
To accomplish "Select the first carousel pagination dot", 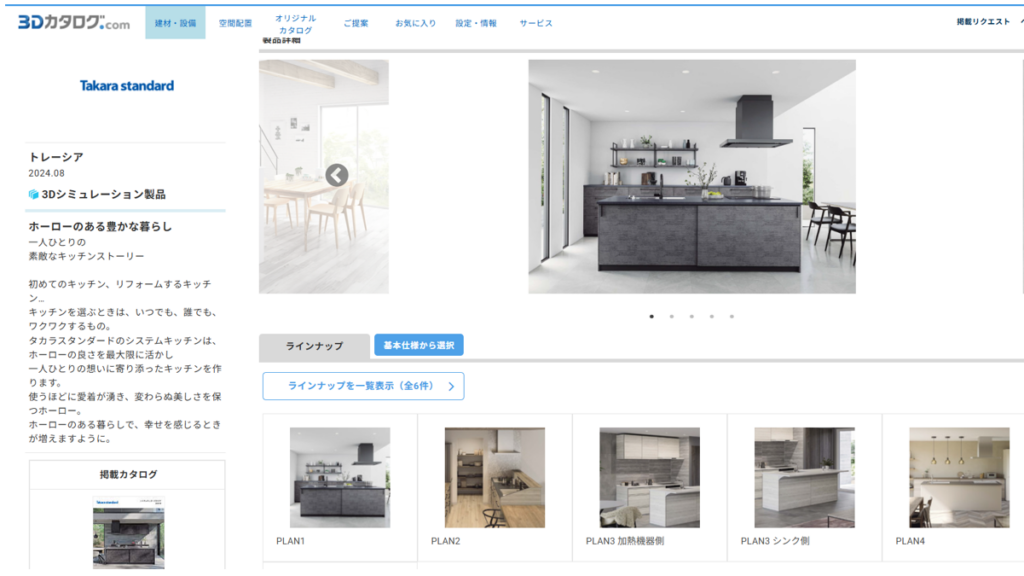I will pyautogui.click(x=652, y=316).
